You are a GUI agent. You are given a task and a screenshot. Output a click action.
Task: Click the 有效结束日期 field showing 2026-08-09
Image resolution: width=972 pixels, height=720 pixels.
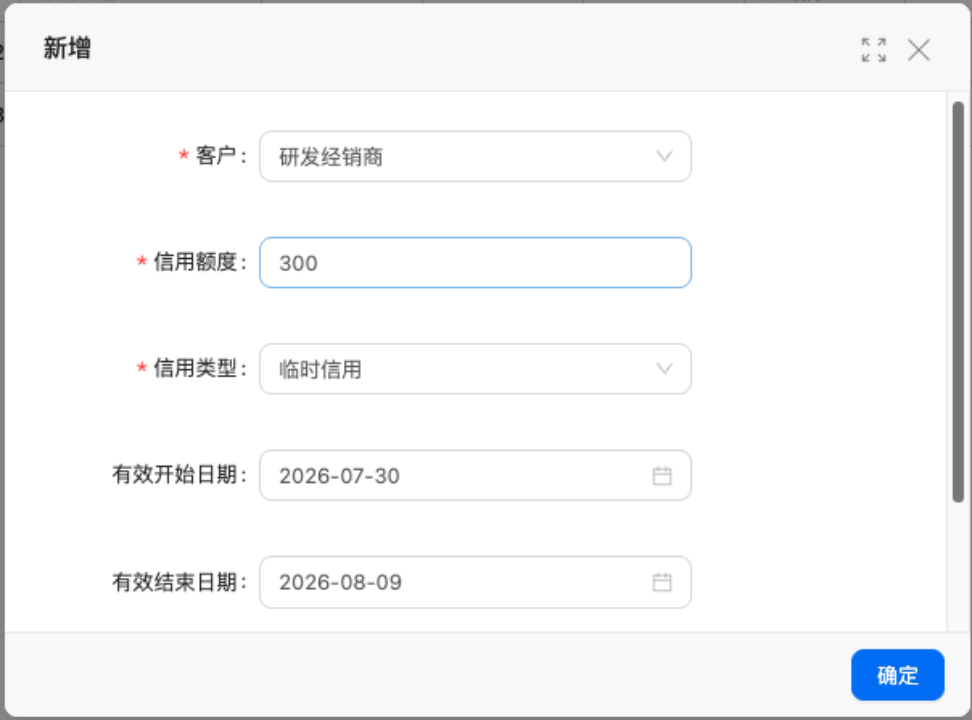[475, 582]
